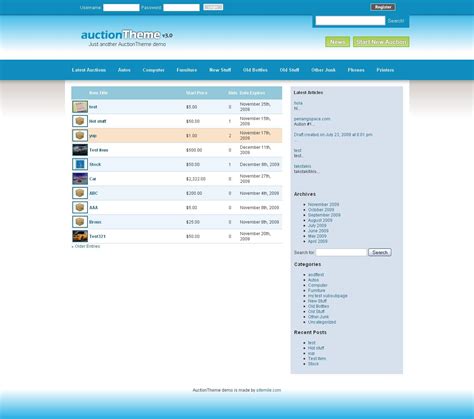Click 'December 8th, 2009' date in Stock row
This screenshot has height=419, width=474.
click(x=259, y=164)
